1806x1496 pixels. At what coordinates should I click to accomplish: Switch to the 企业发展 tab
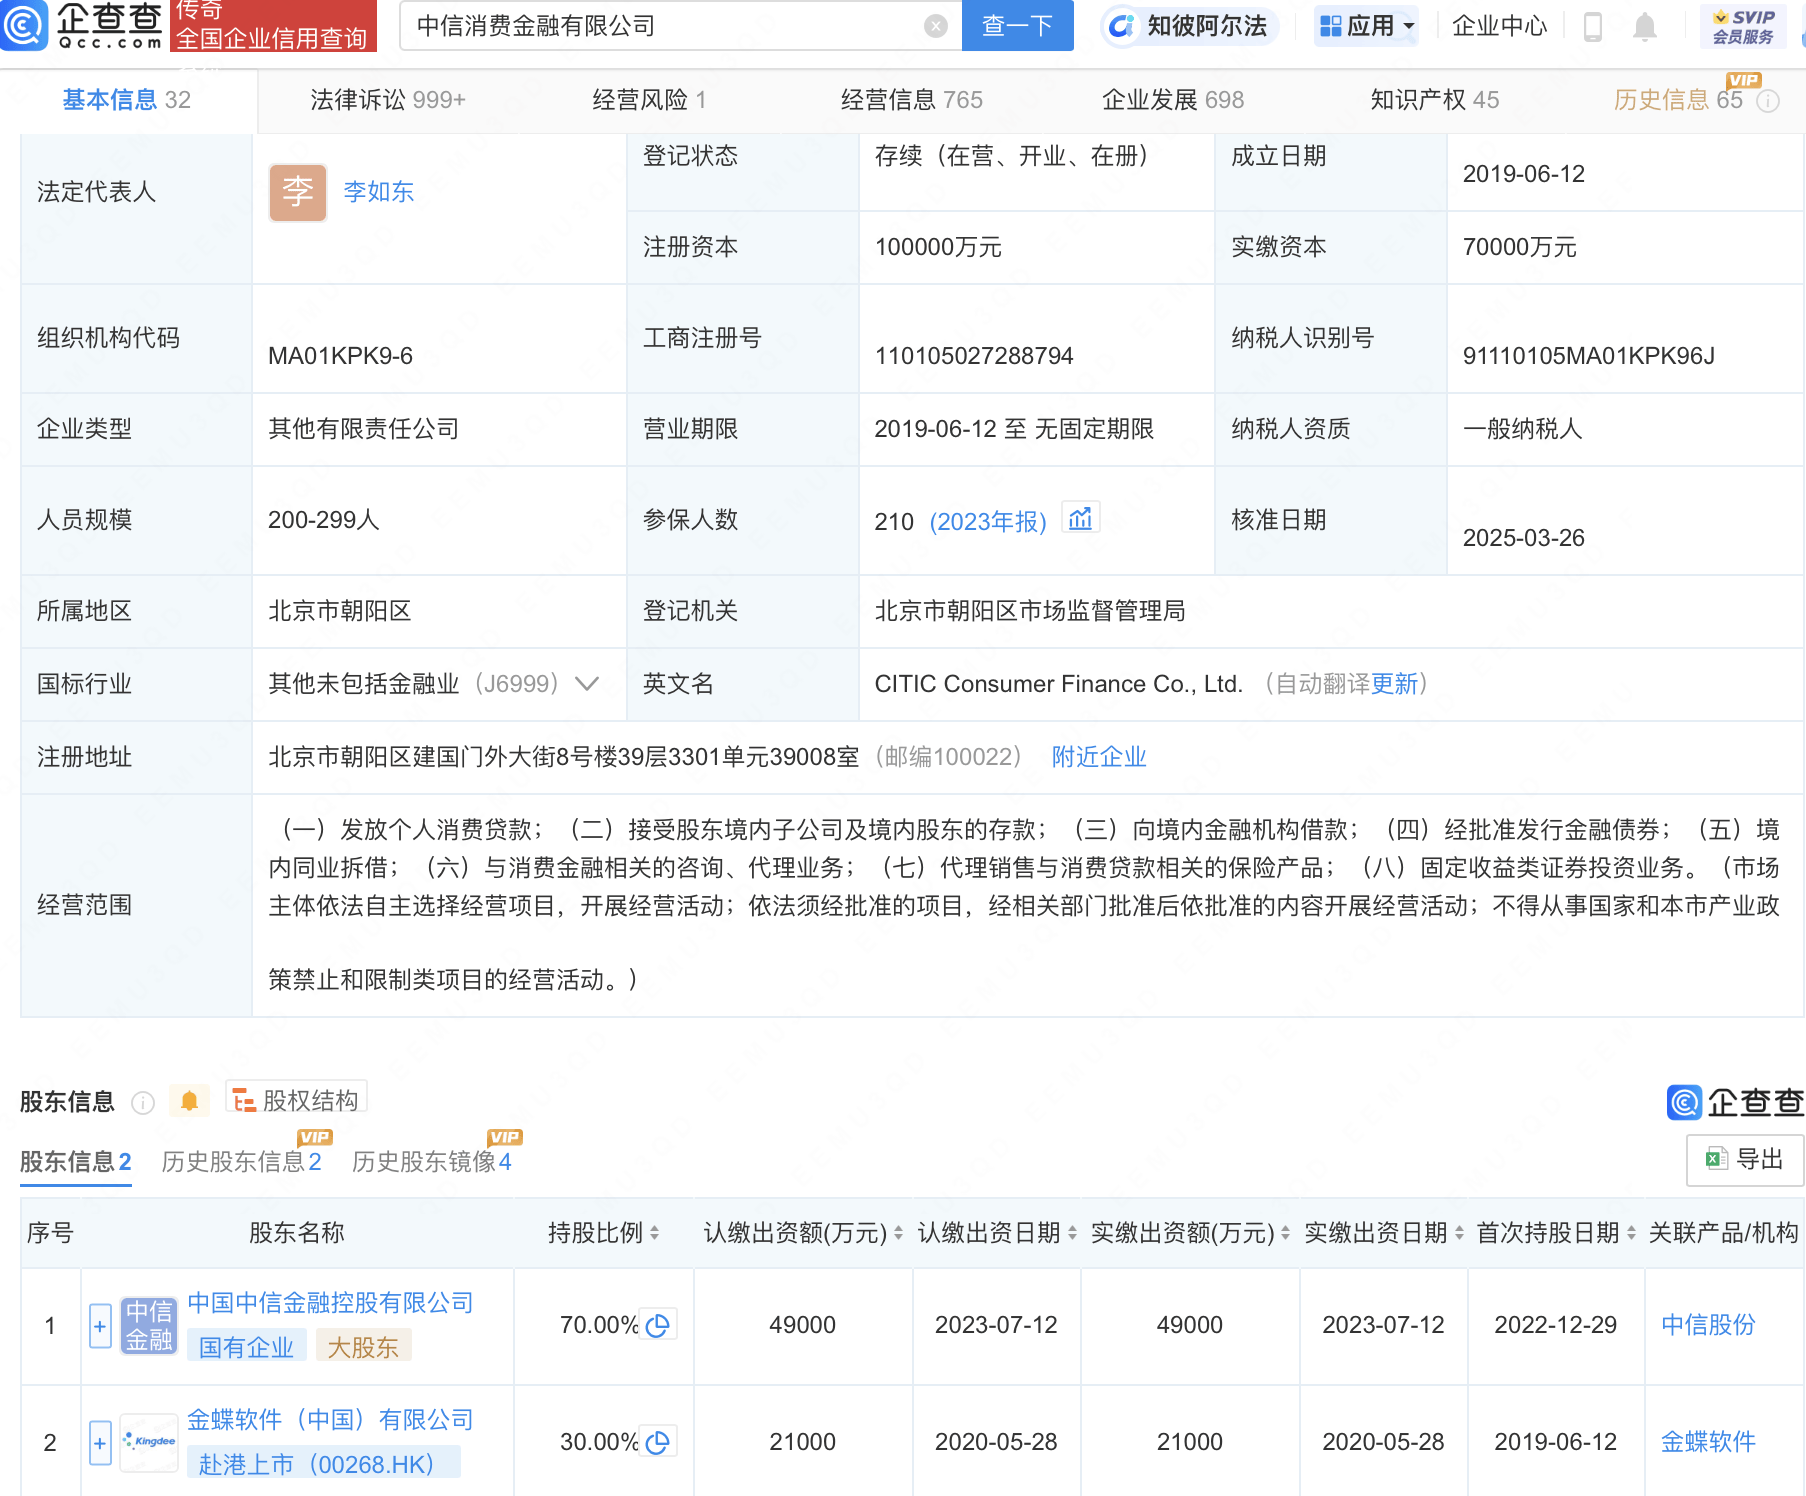point(1173,100)
